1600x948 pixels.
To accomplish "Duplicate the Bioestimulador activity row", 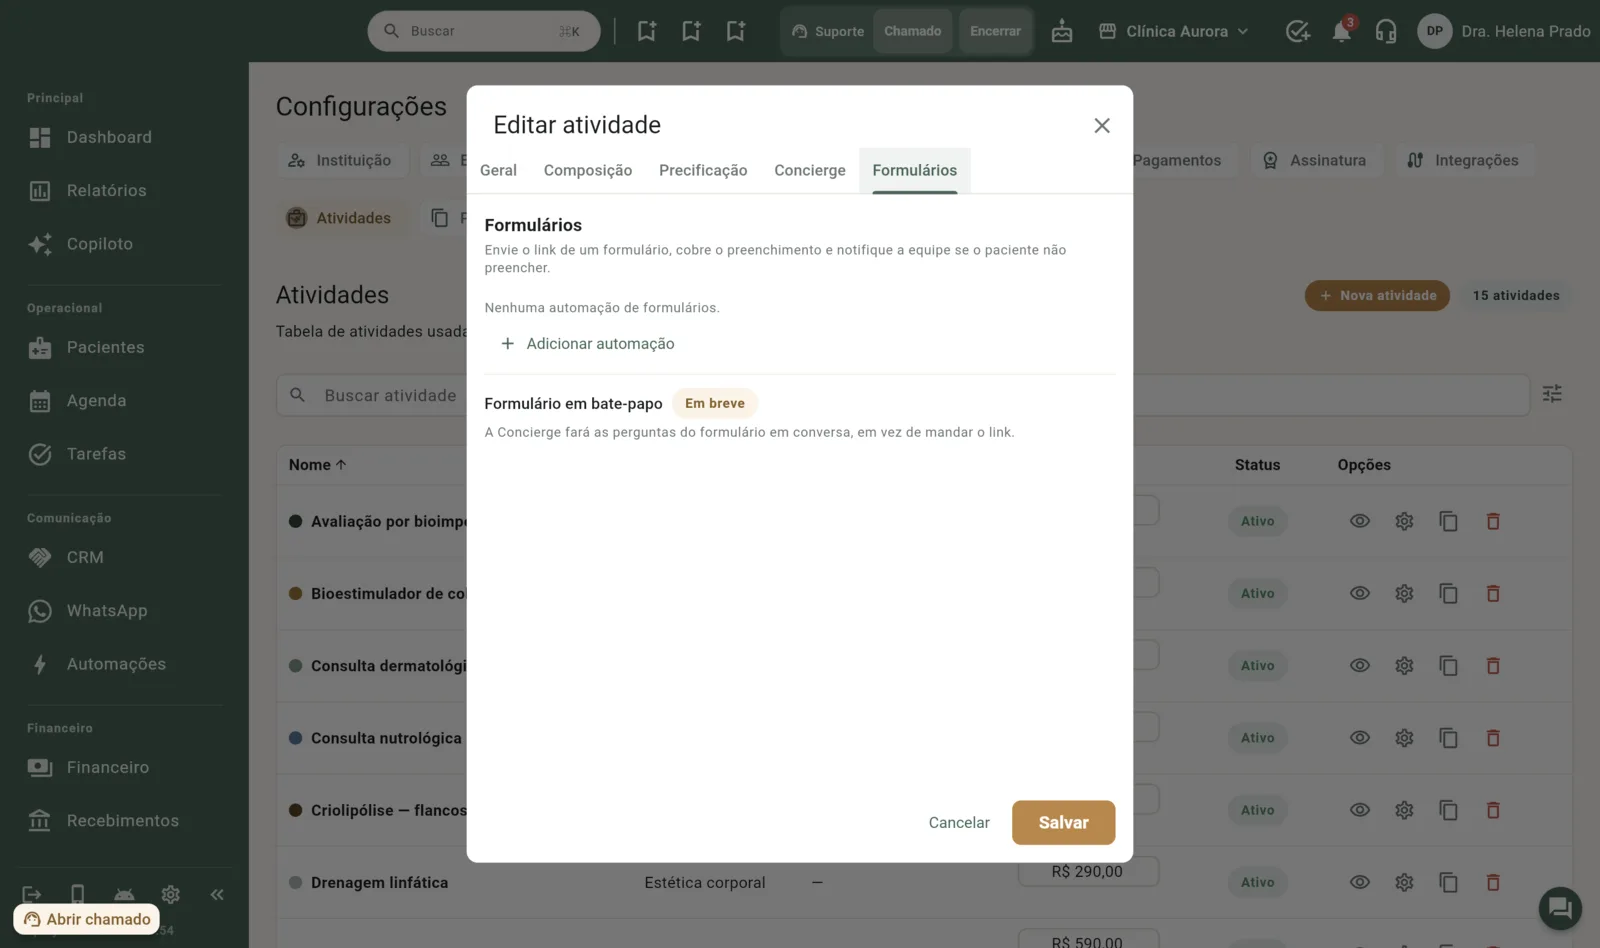I will 1448,594.
